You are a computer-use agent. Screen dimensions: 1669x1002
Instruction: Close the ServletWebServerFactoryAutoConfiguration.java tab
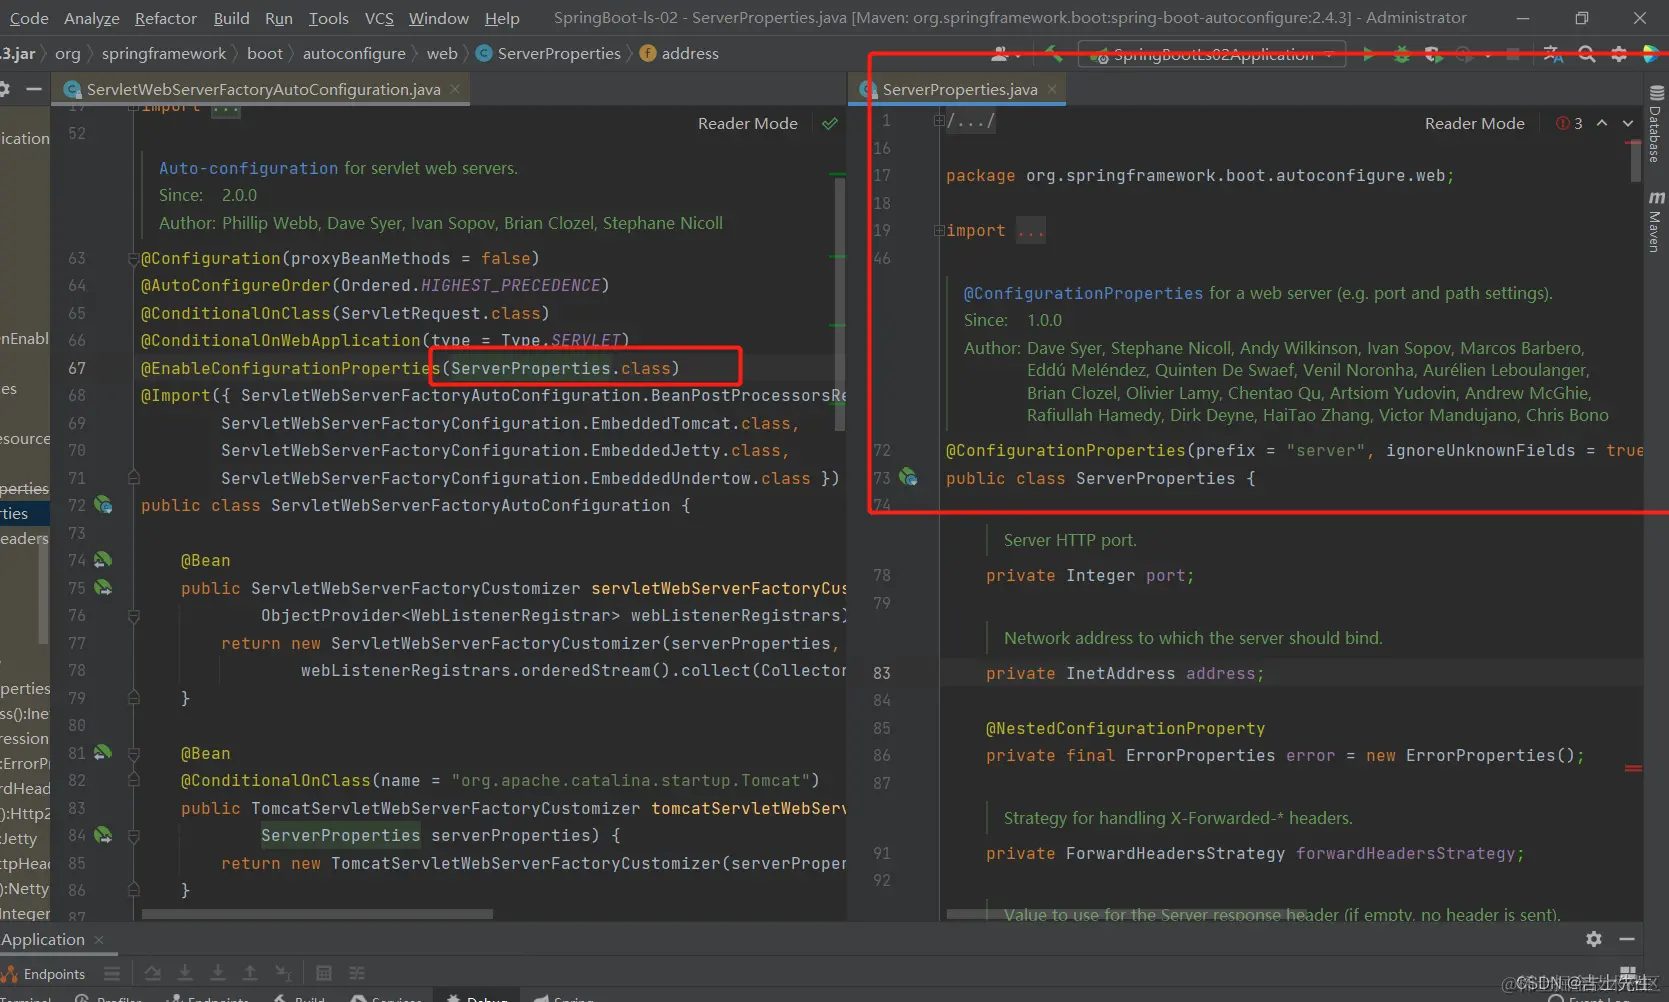(x=455, y=89)
